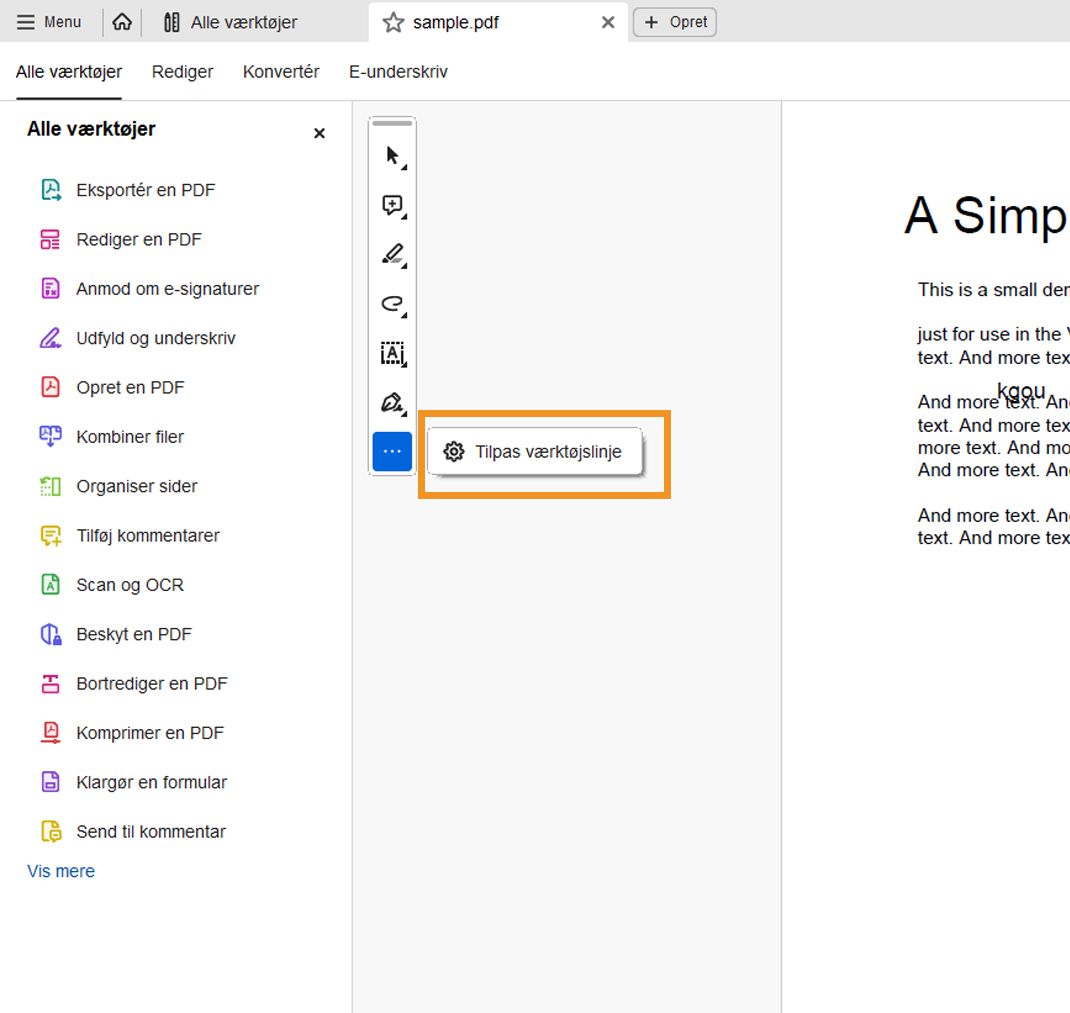Open the Rediger en PDF label
This screenshot has width=1070, height=1013.
point(139,240)
